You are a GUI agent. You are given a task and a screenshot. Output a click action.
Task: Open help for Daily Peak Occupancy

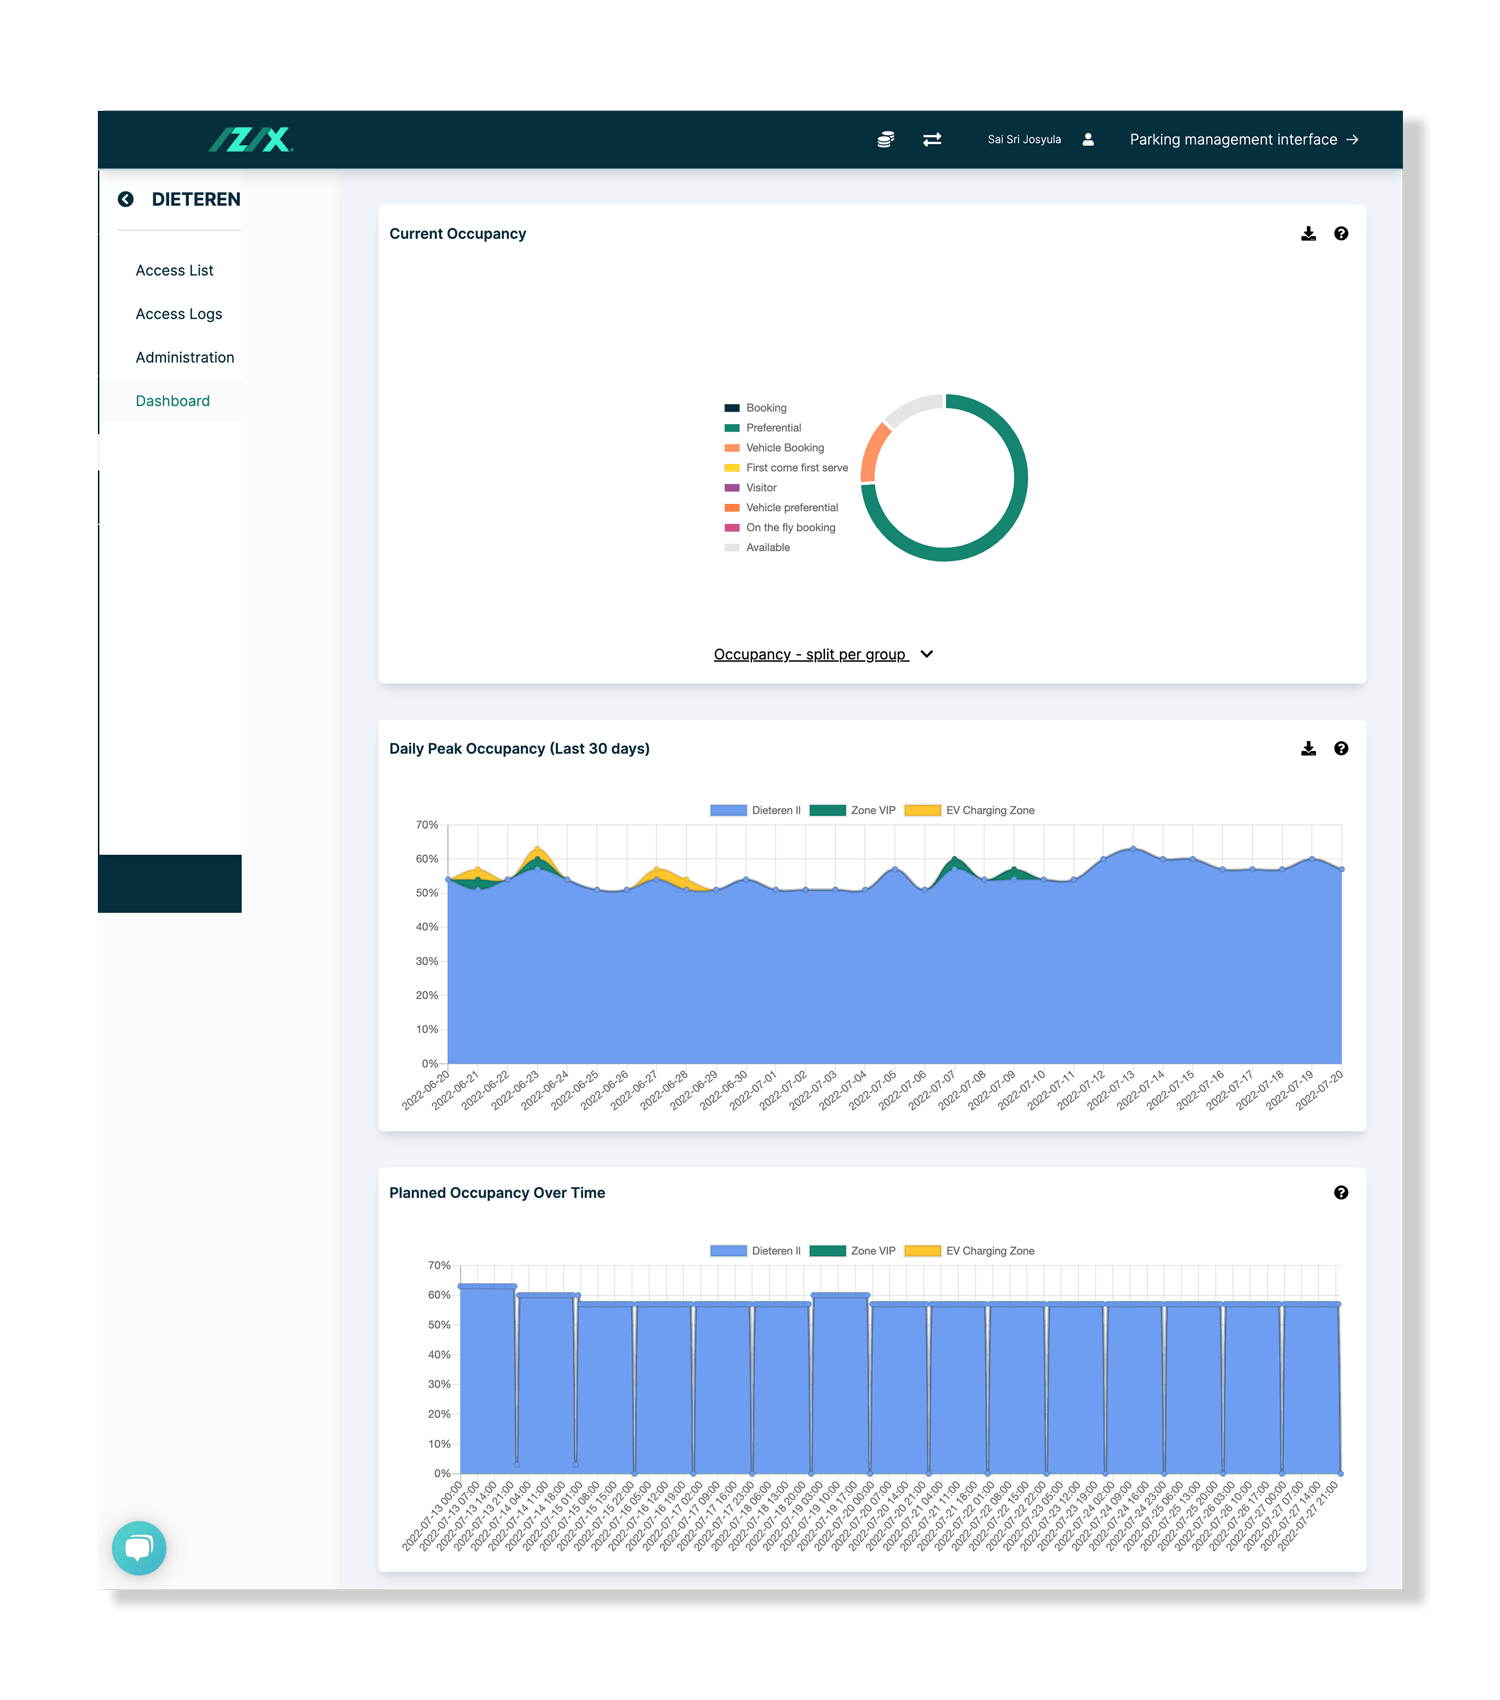(x=1341, y=749)
